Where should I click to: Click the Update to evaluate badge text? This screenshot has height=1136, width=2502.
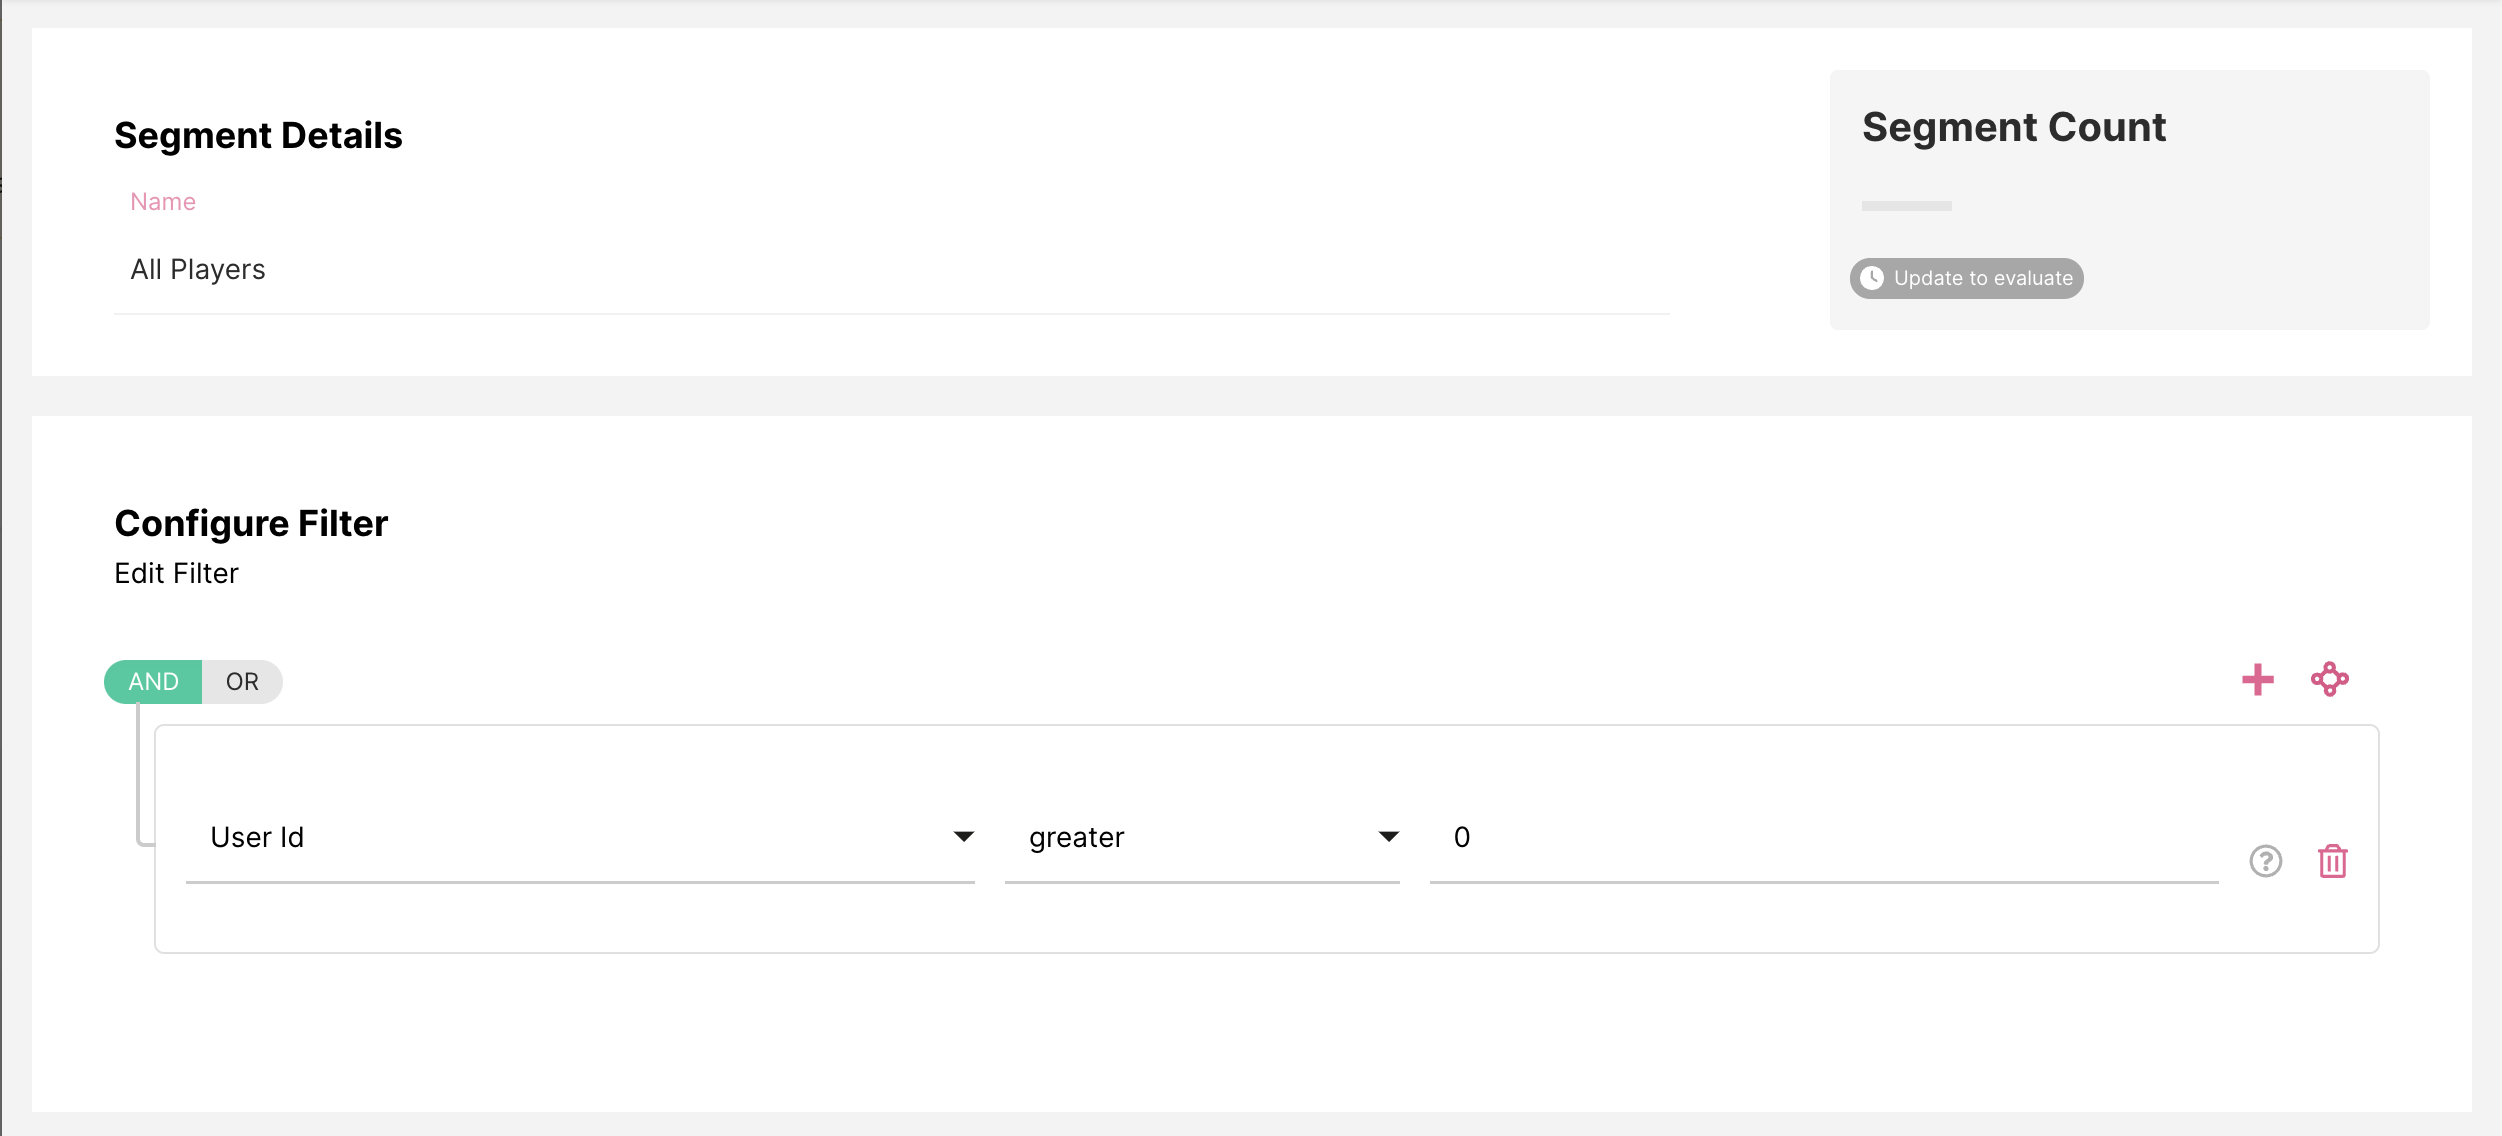coord(1983,278)
